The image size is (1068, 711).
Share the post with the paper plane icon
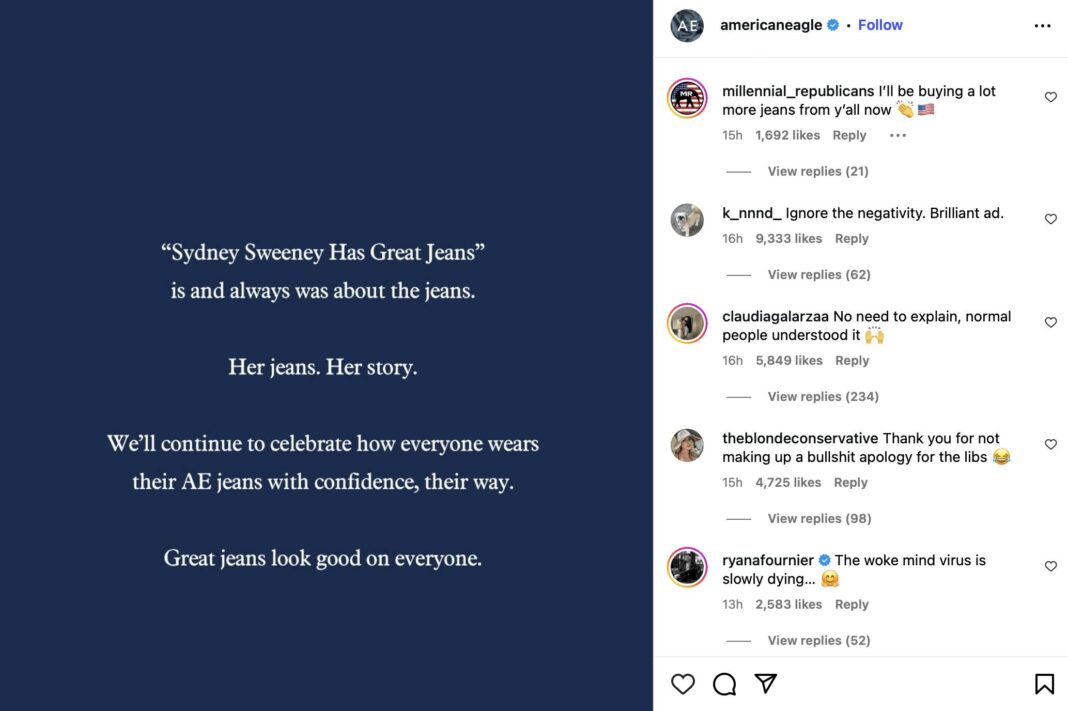pos(766,683)
